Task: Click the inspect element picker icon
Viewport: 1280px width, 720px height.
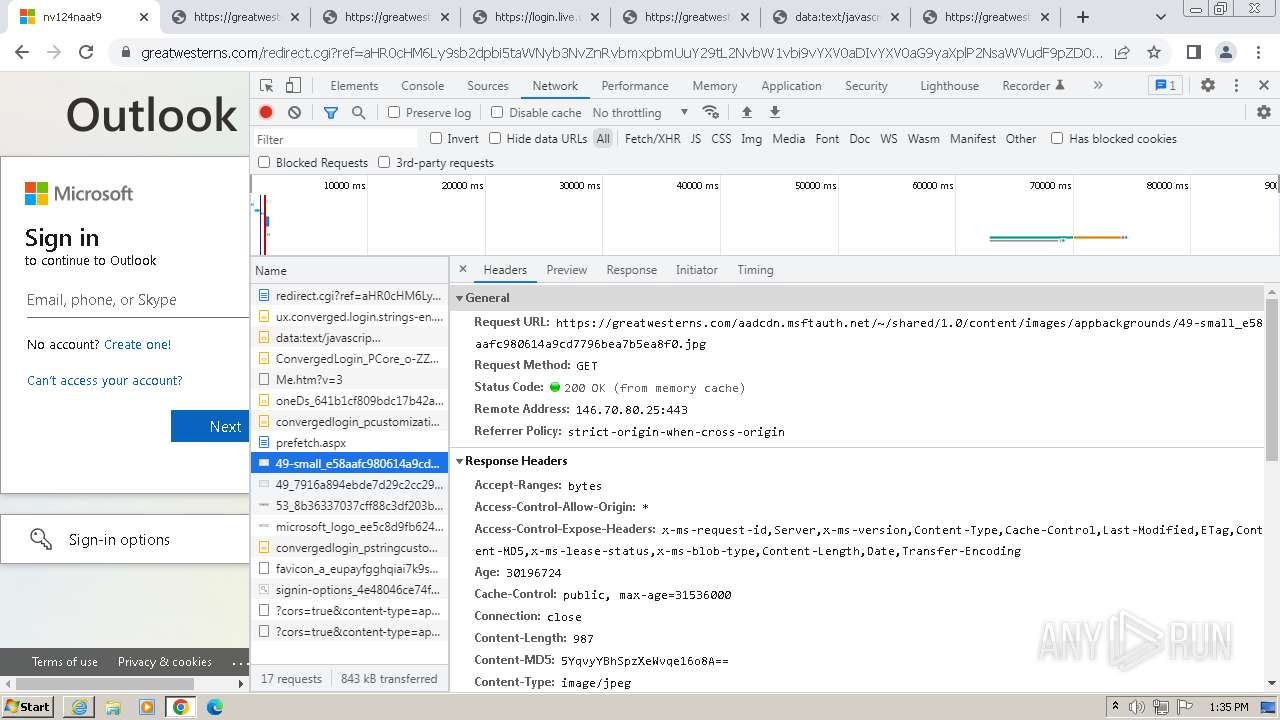Action: tap(266, 86)
